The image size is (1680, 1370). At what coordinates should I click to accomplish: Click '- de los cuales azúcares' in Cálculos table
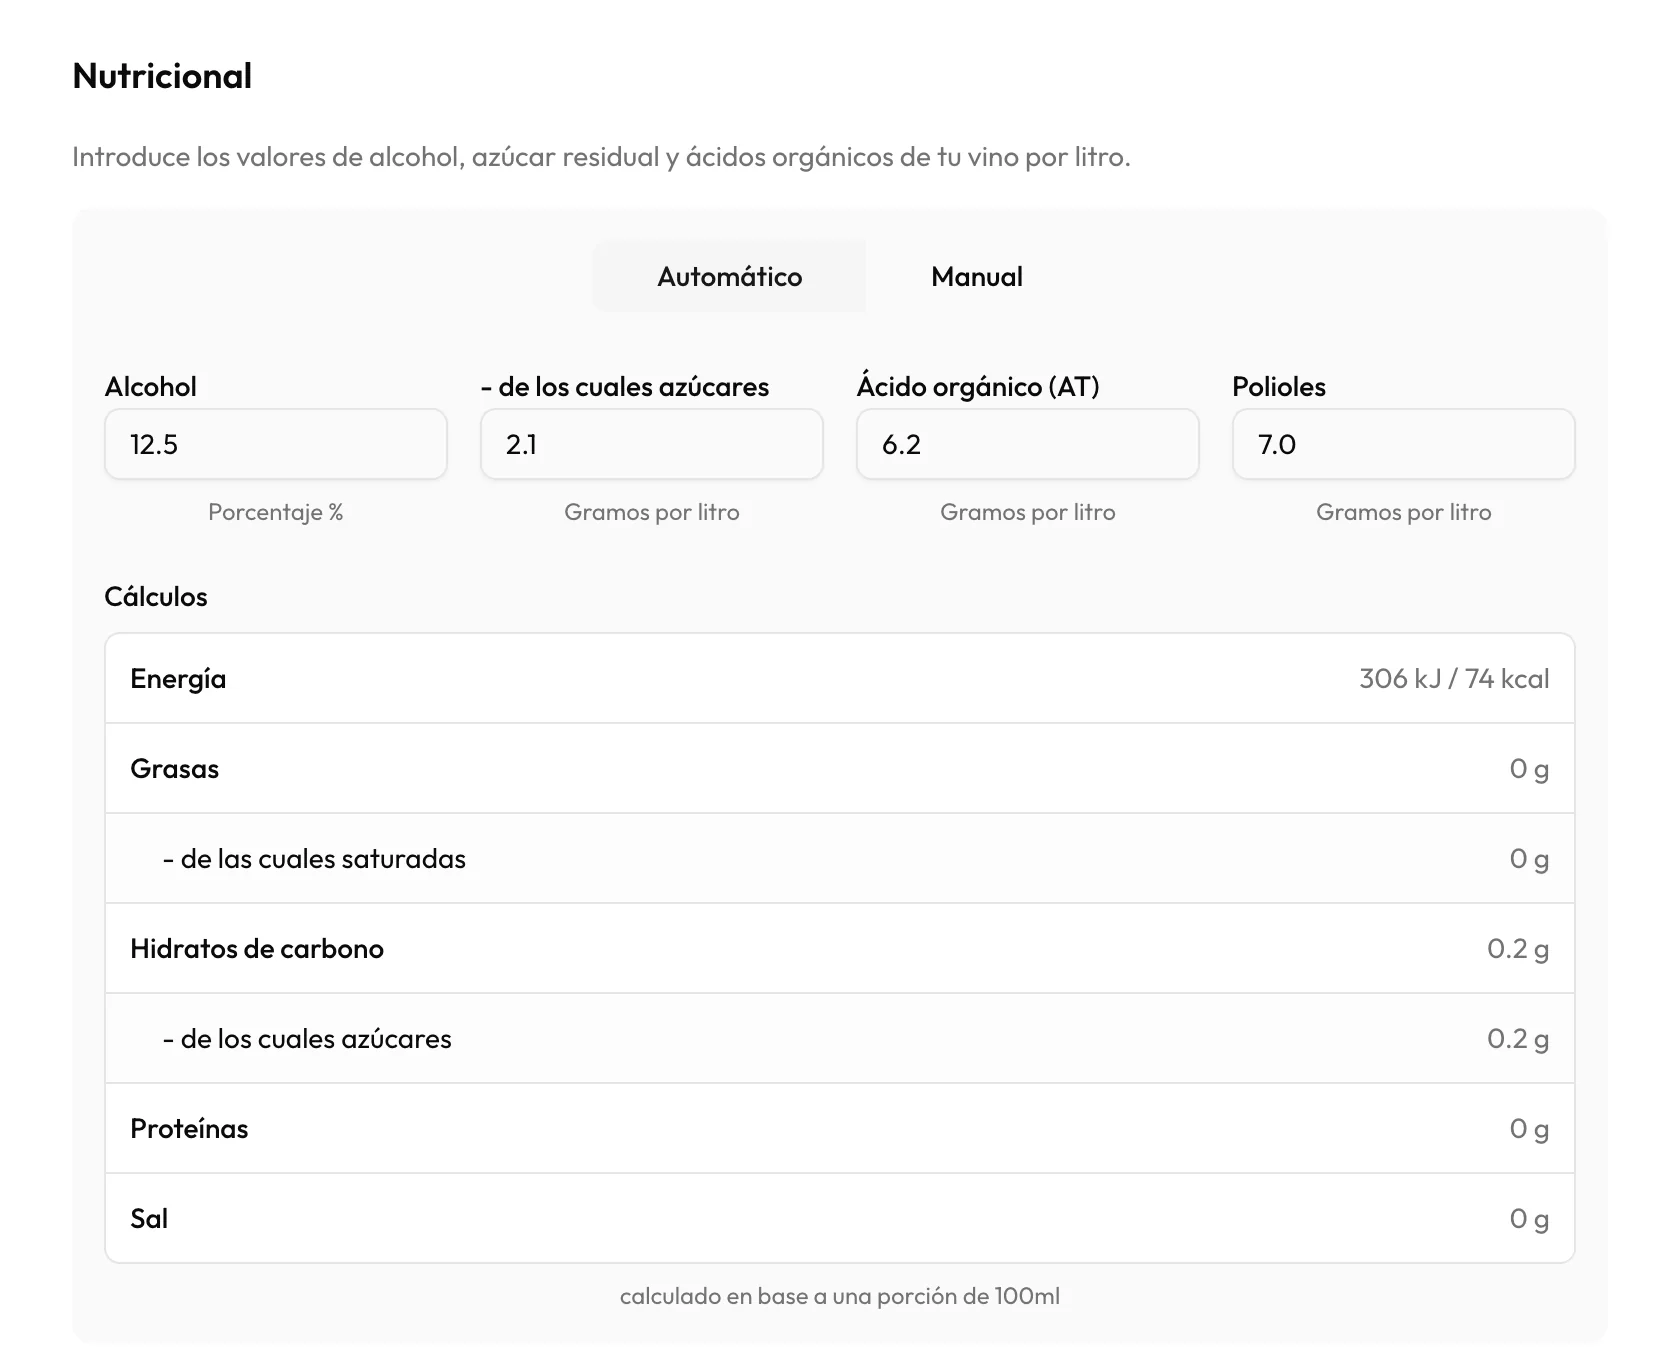(x=307, y=1039)
